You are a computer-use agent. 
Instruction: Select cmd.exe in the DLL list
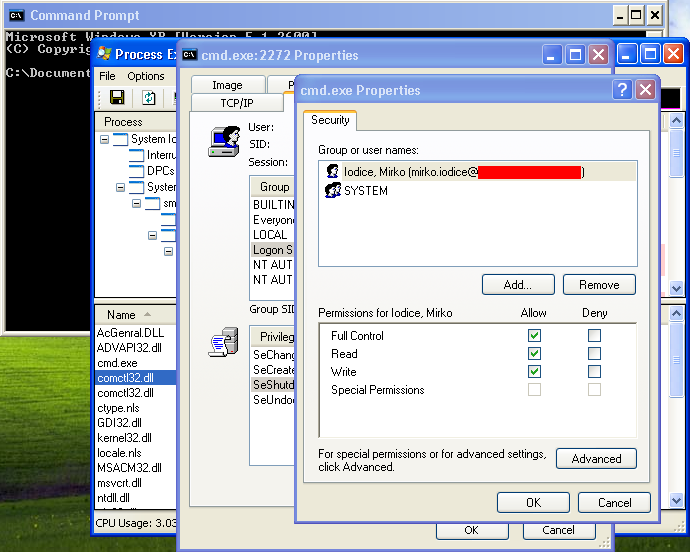[x=117, y=363]
